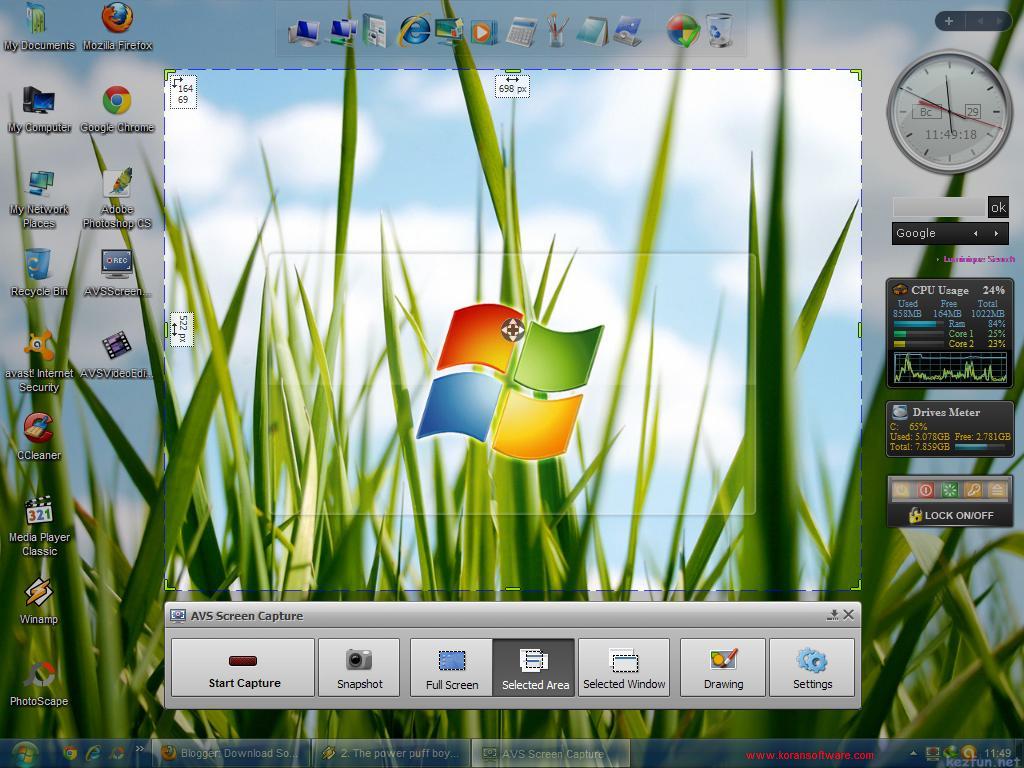This screenshot has width=1024, height=768.
Task: Launch Media Player Classic shortcut
Action: click(x=39, y=526)
